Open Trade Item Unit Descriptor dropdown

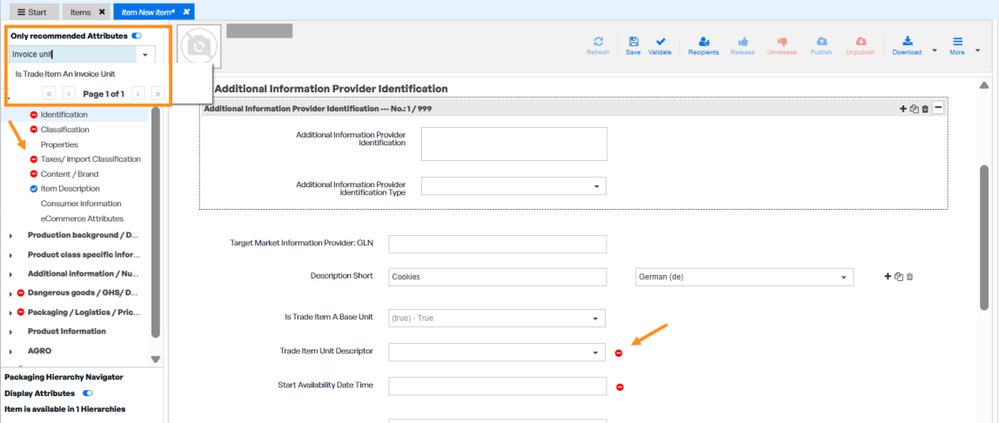(497, 352)
